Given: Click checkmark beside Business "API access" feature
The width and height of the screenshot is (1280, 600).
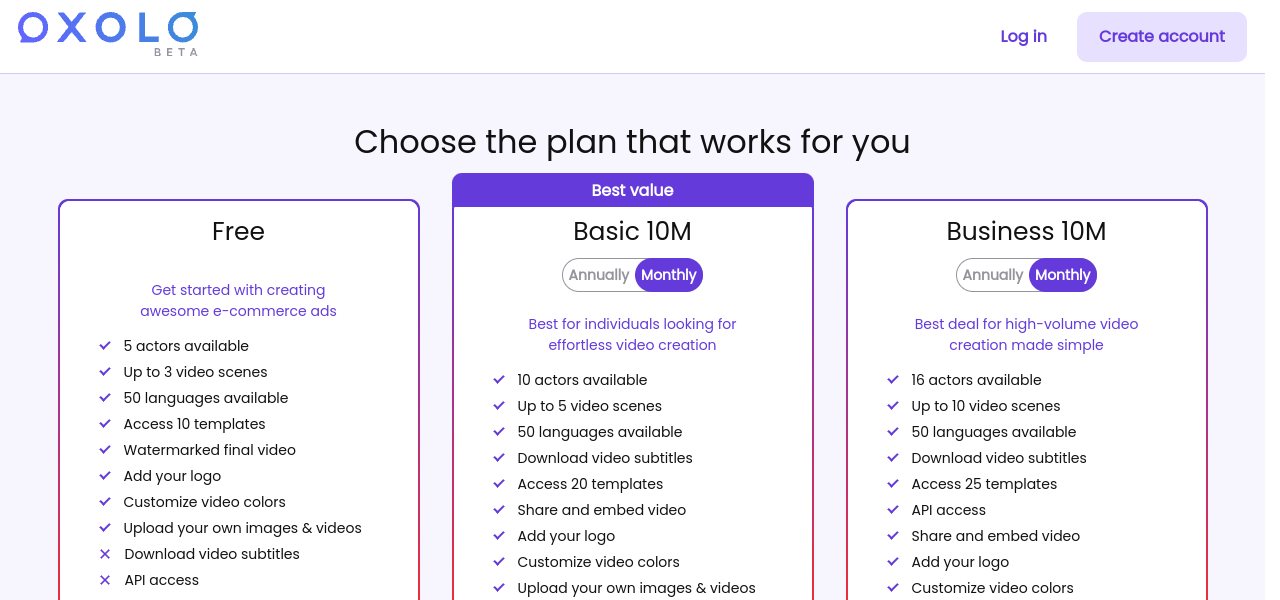Looking at the screenshot, I should (893, 510).
